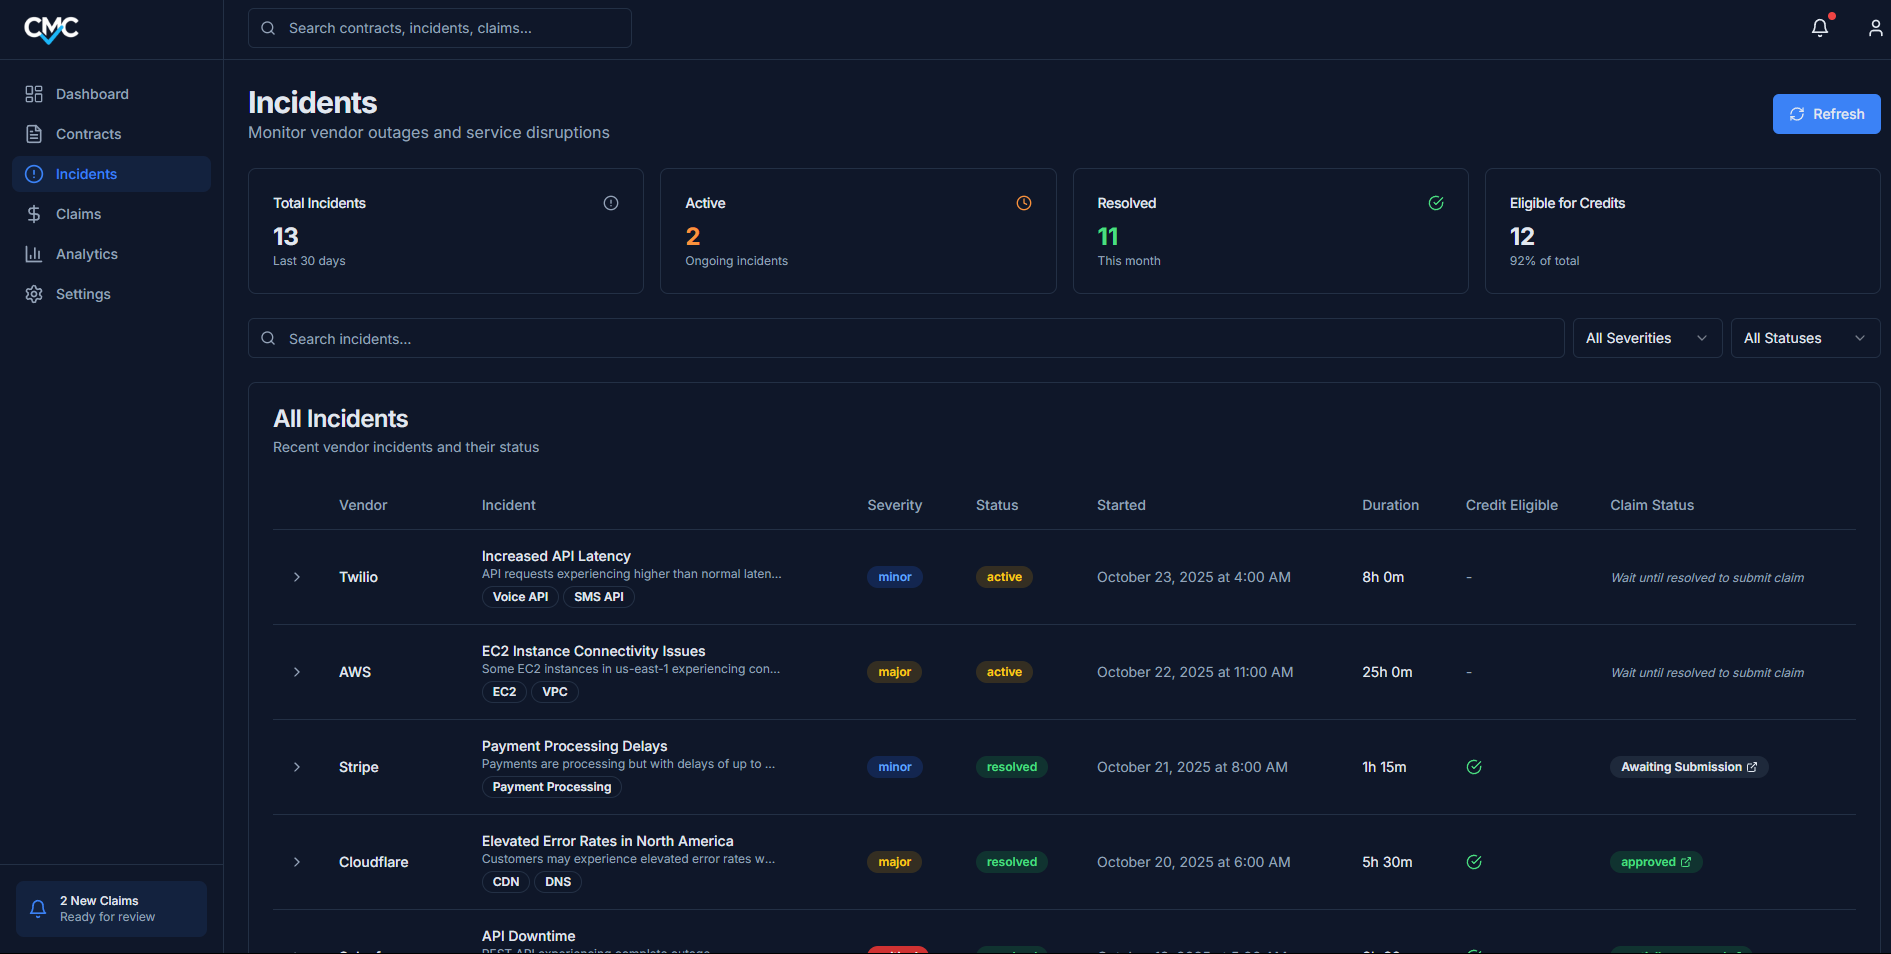
Task: Open the All Severities dropdown
Action: click(x=1646, y=338)
